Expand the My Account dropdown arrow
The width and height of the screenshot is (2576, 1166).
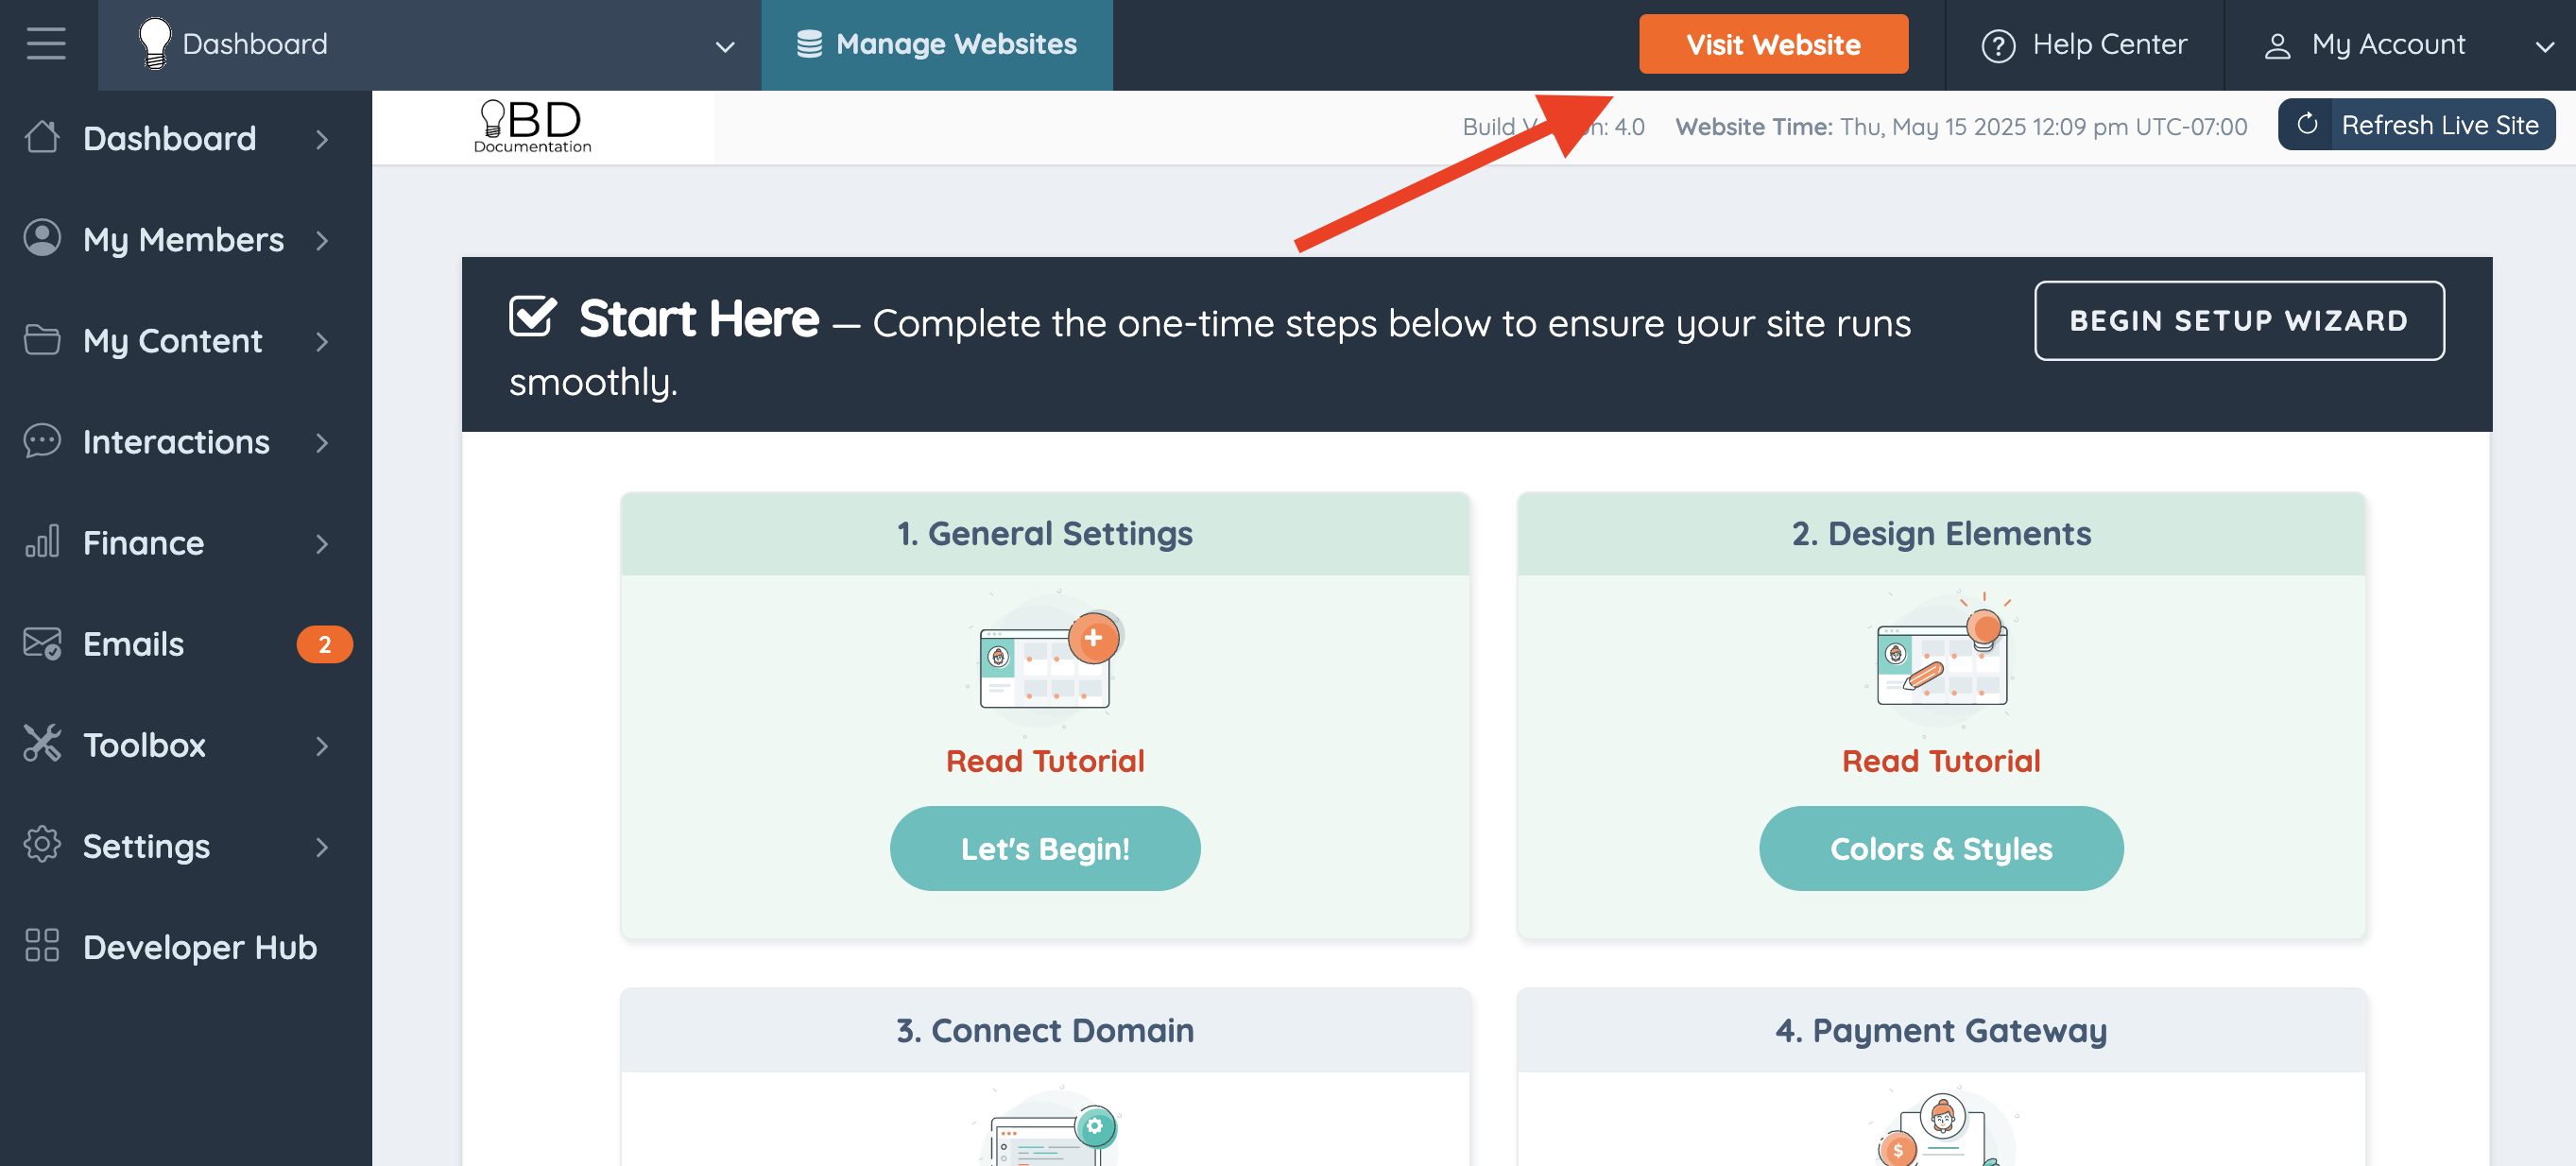click(x=2545, y=46)
